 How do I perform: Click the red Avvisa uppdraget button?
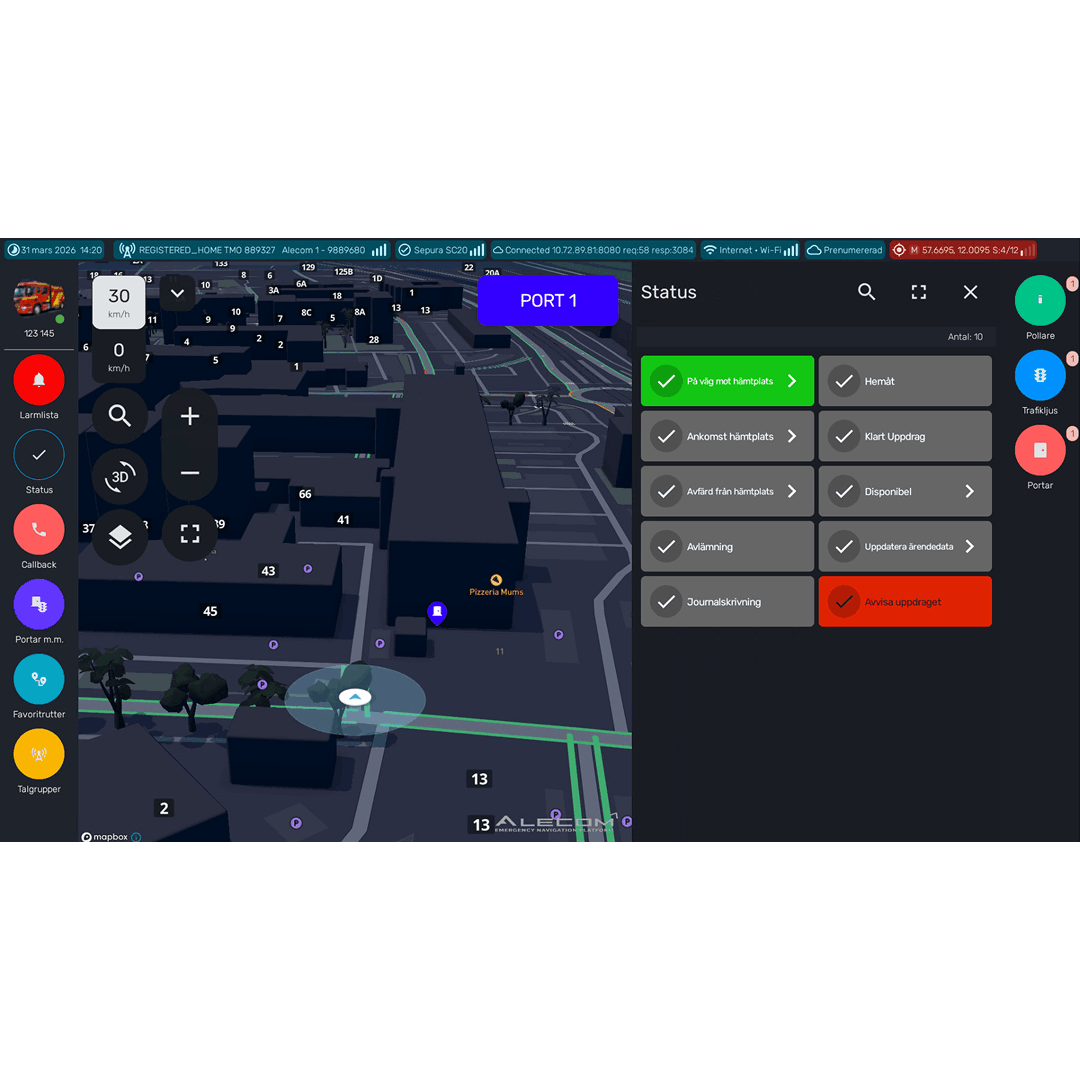(x=905, y=601)
